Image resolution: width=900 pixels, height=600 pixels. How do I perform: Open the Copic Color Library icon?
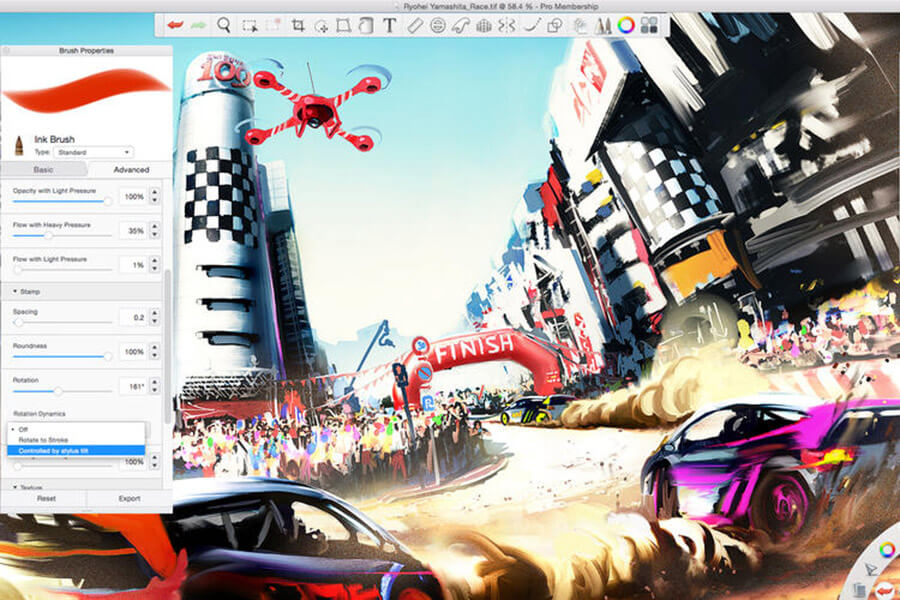(x=649, y=25)
